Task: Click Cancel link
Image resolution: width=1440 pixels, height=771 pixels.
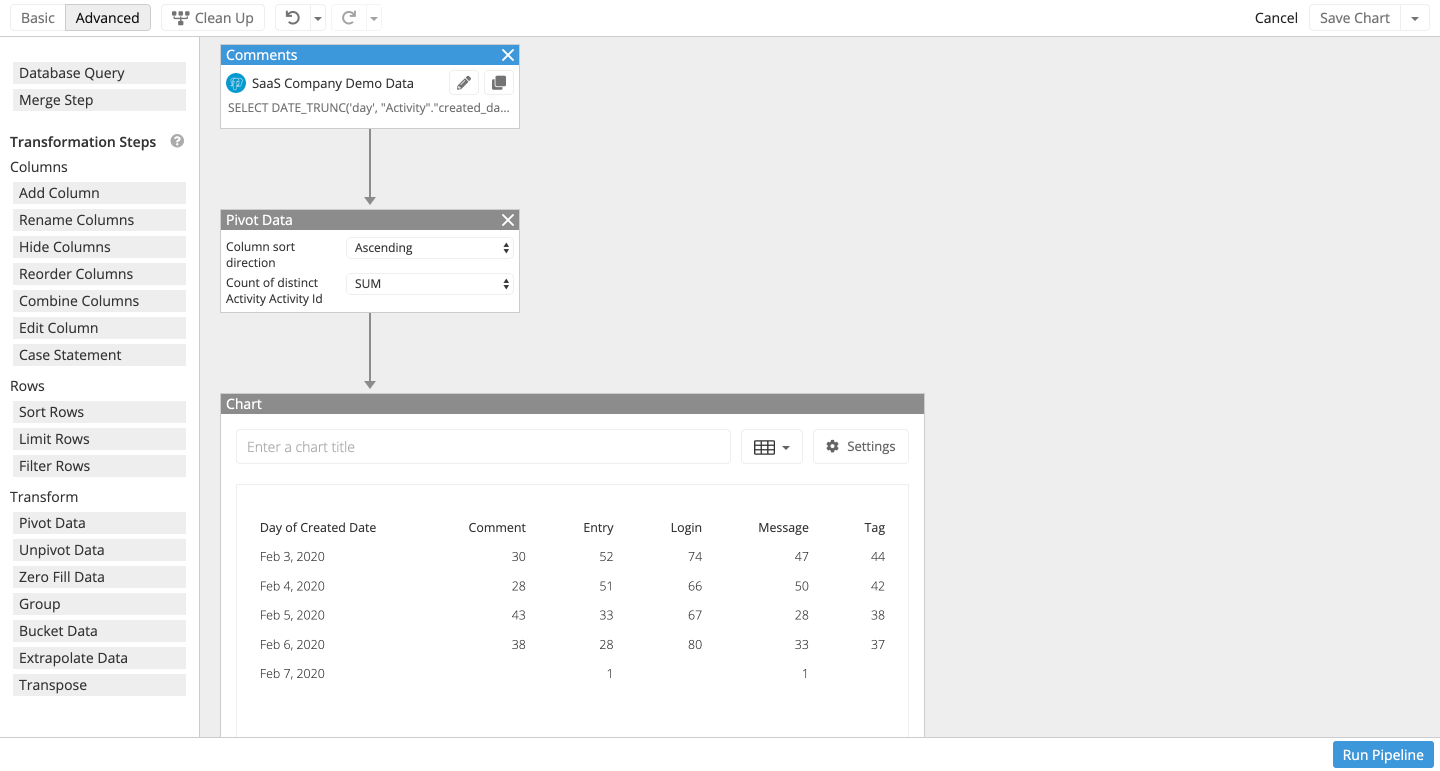Action: click(1276, 18)
